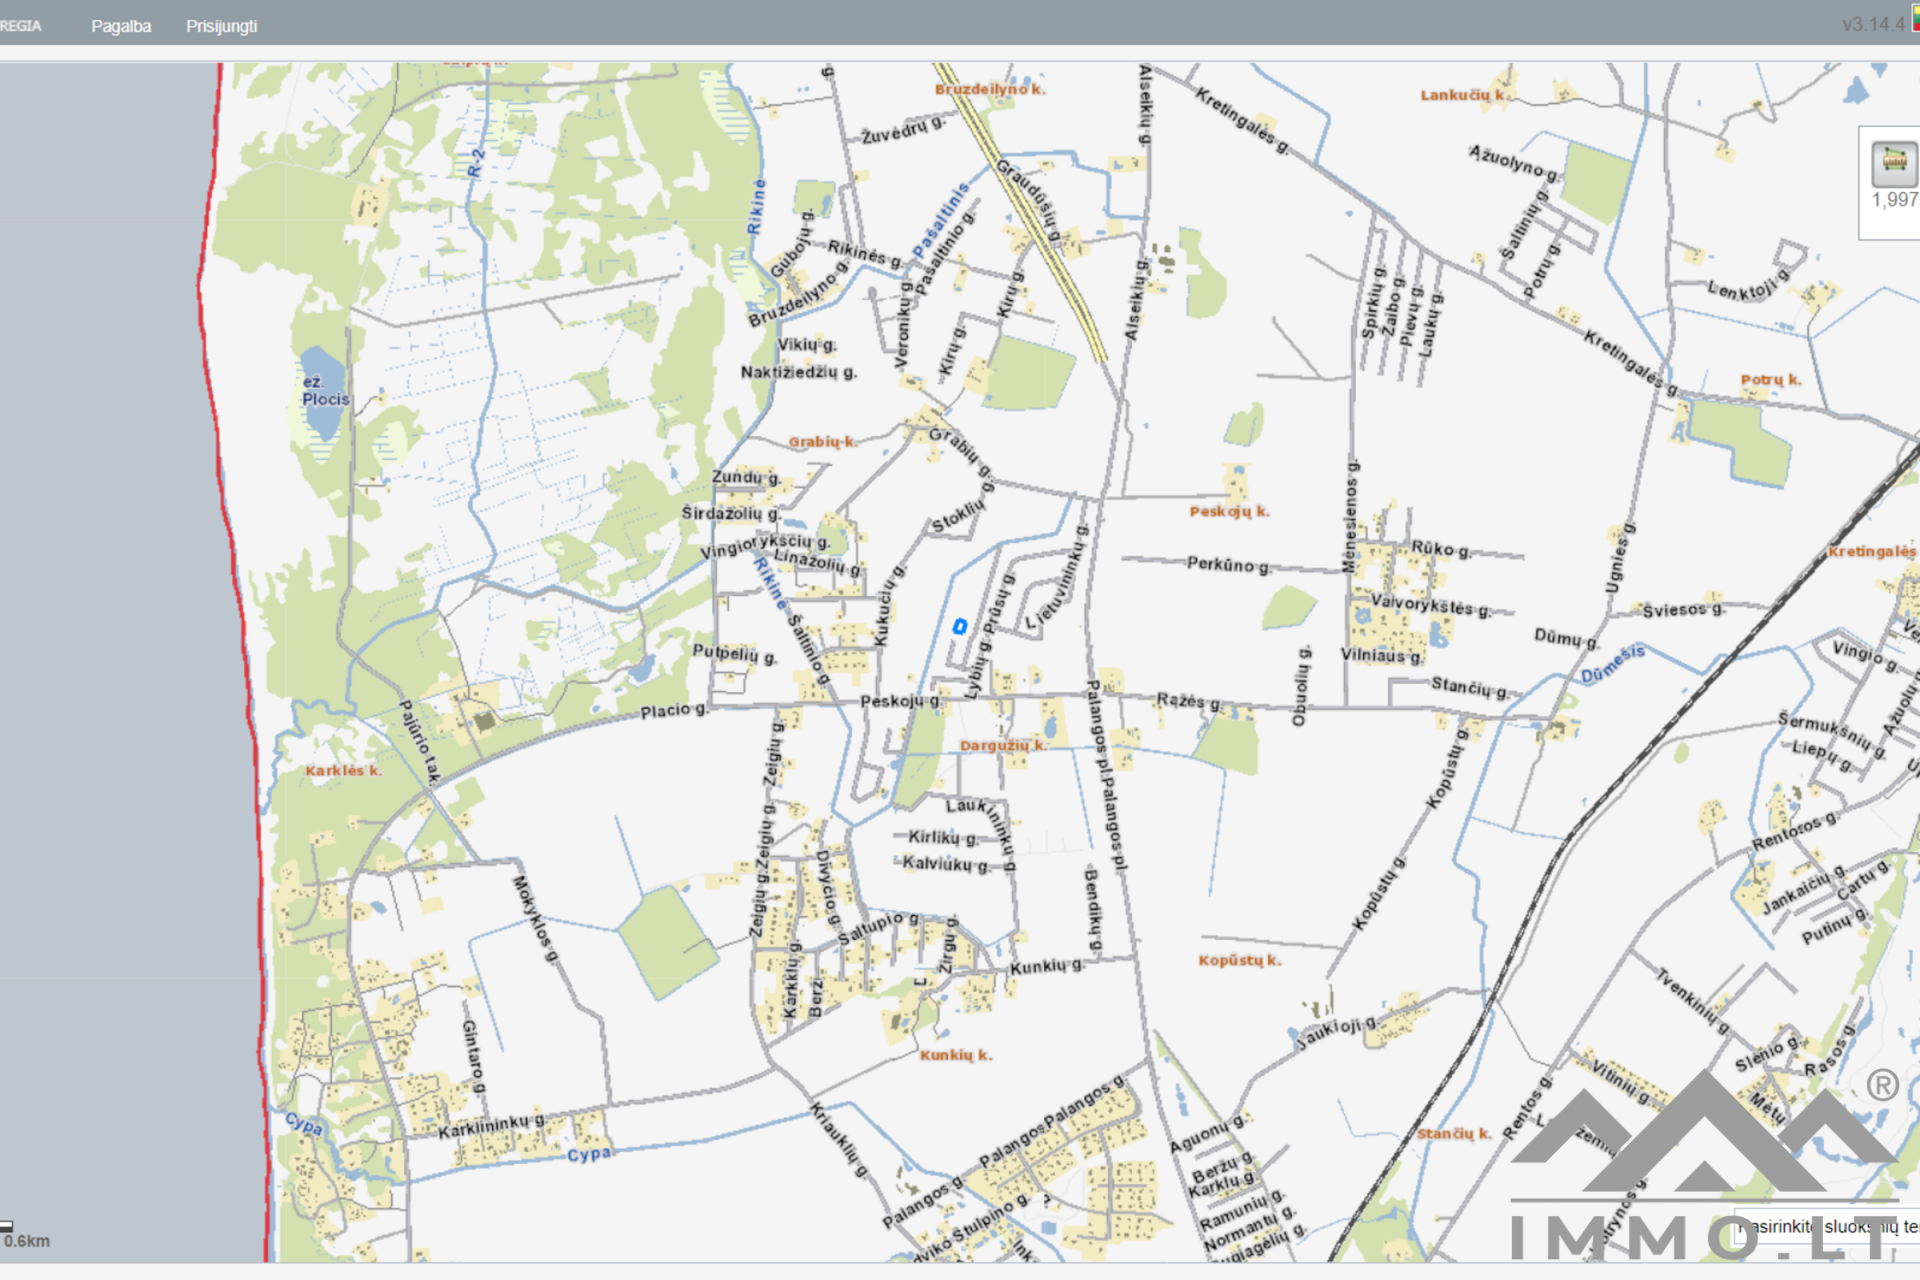Click the Putpelių g. street label

pos(734,654)
